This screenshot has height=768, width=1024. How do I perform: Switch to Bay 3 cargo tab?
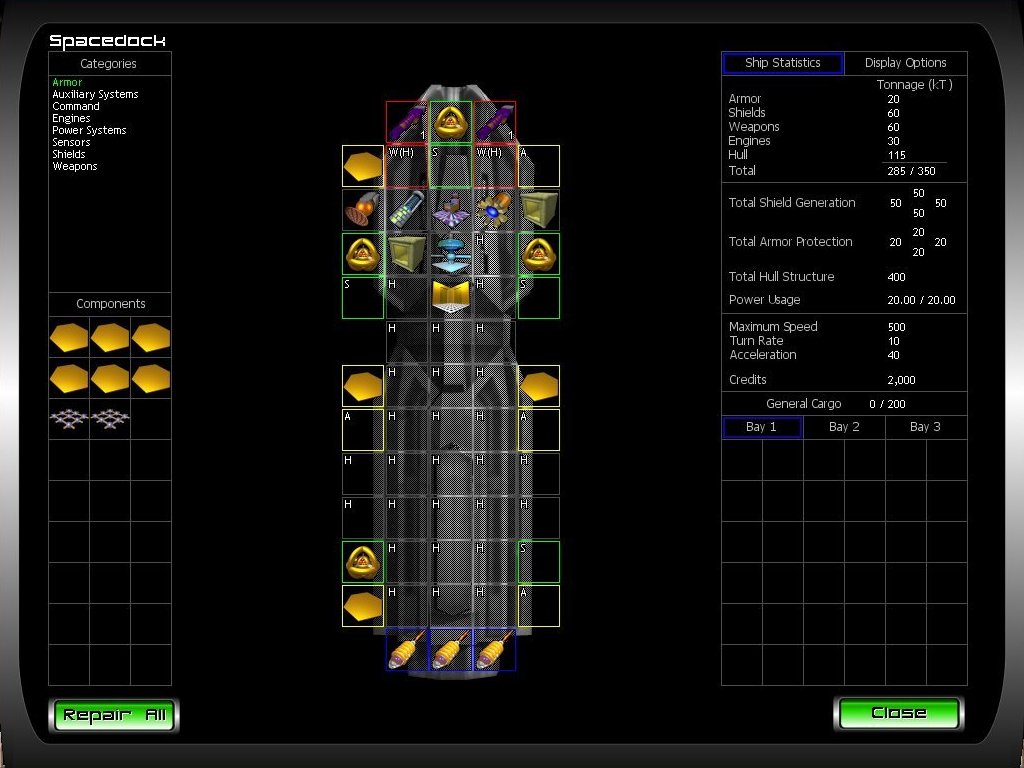click(925, 427)
